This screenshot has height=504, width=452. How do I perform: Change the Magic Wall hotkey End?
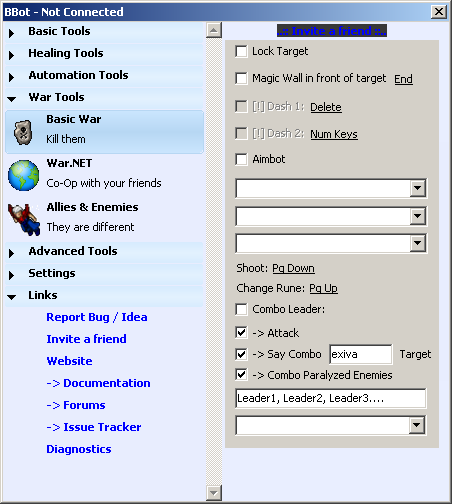[x=403, y=79]
